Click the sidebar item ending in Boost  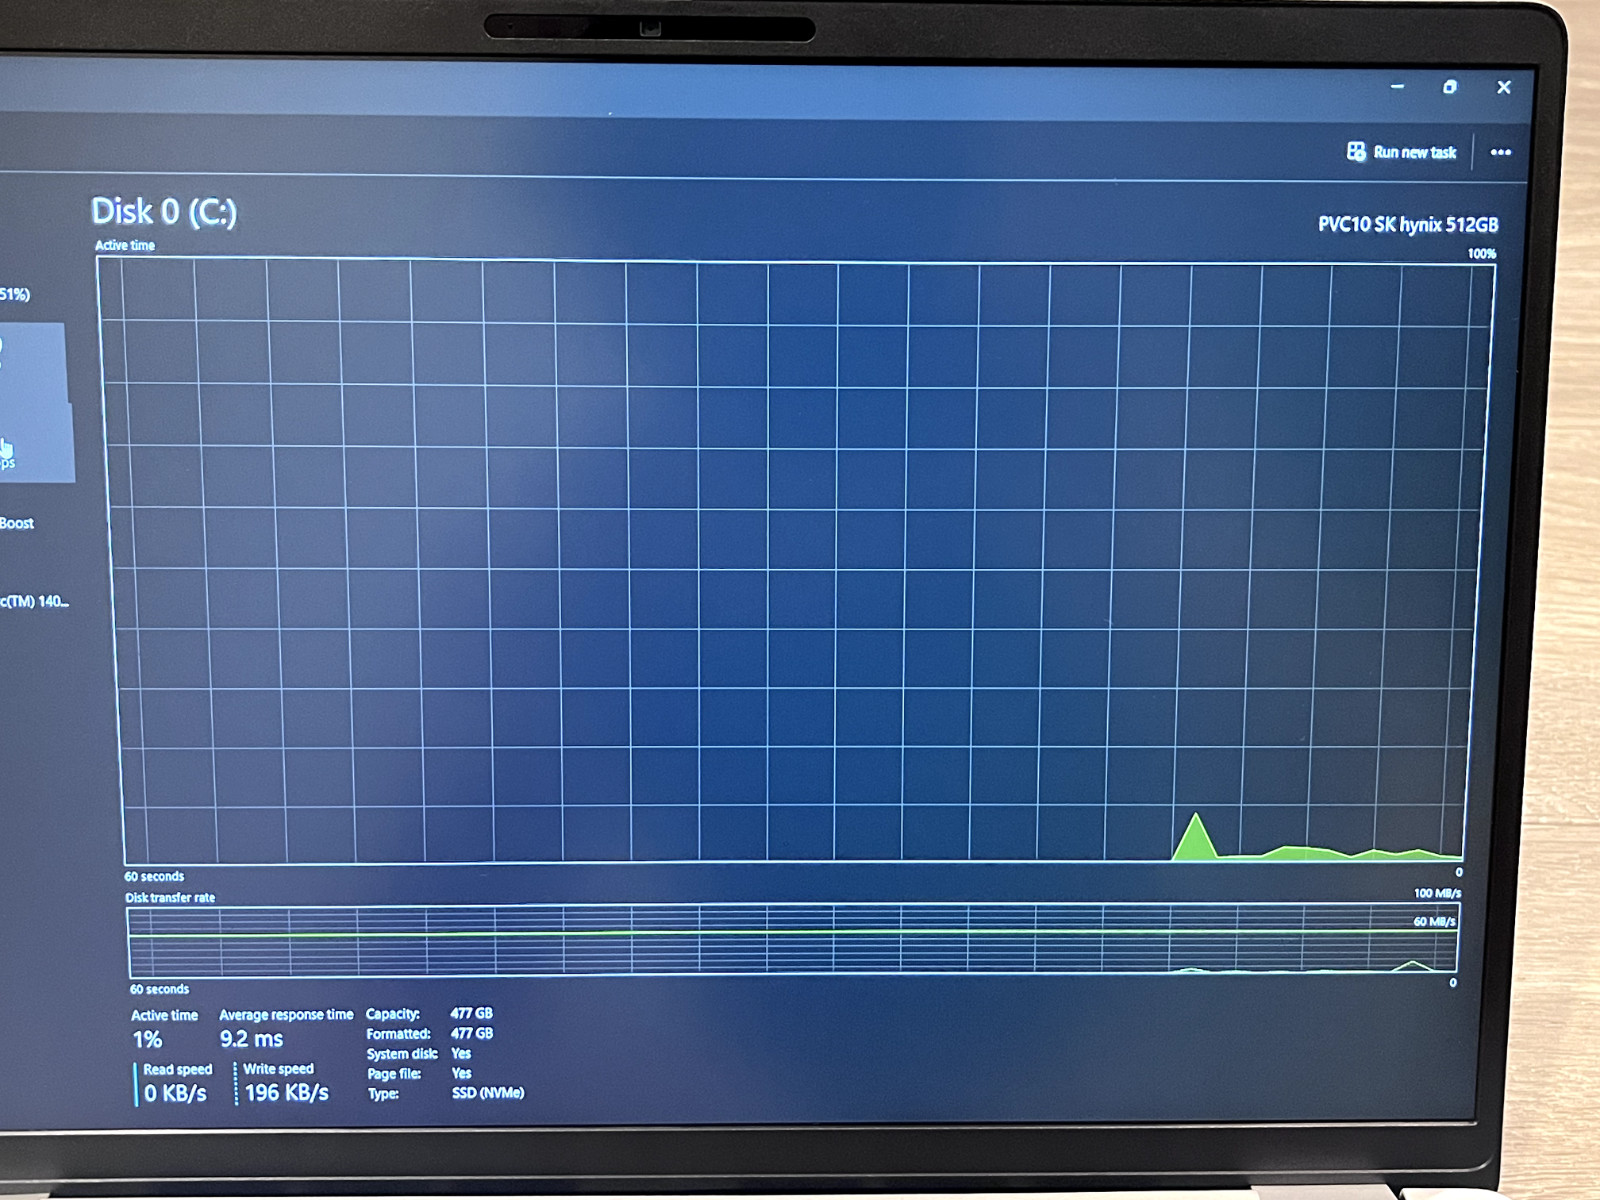tap(17, 523)
